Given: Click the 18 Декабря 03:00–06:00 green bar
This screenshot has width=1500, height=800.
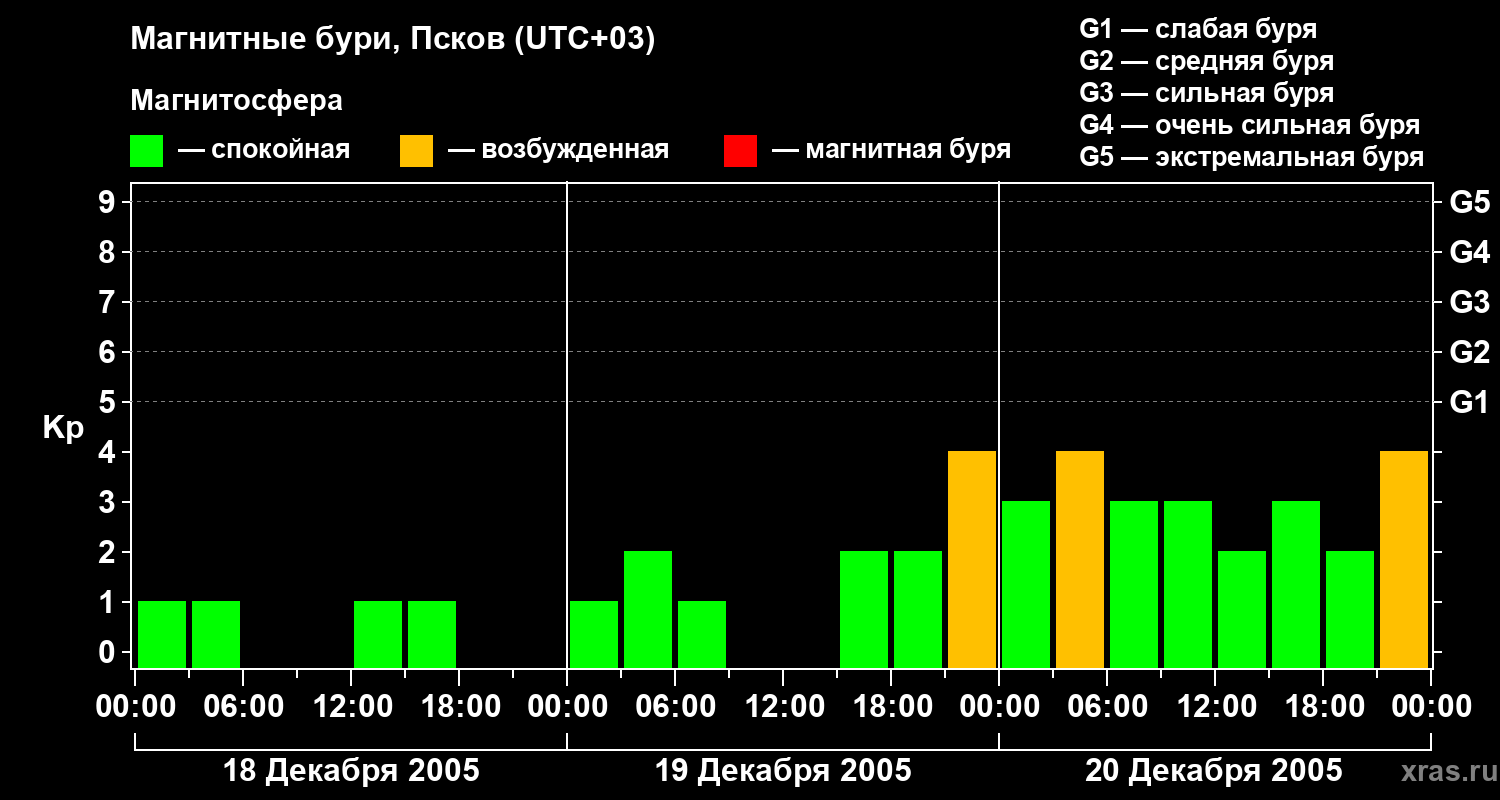Looking at the screenshot, I should tap(216, 634).
